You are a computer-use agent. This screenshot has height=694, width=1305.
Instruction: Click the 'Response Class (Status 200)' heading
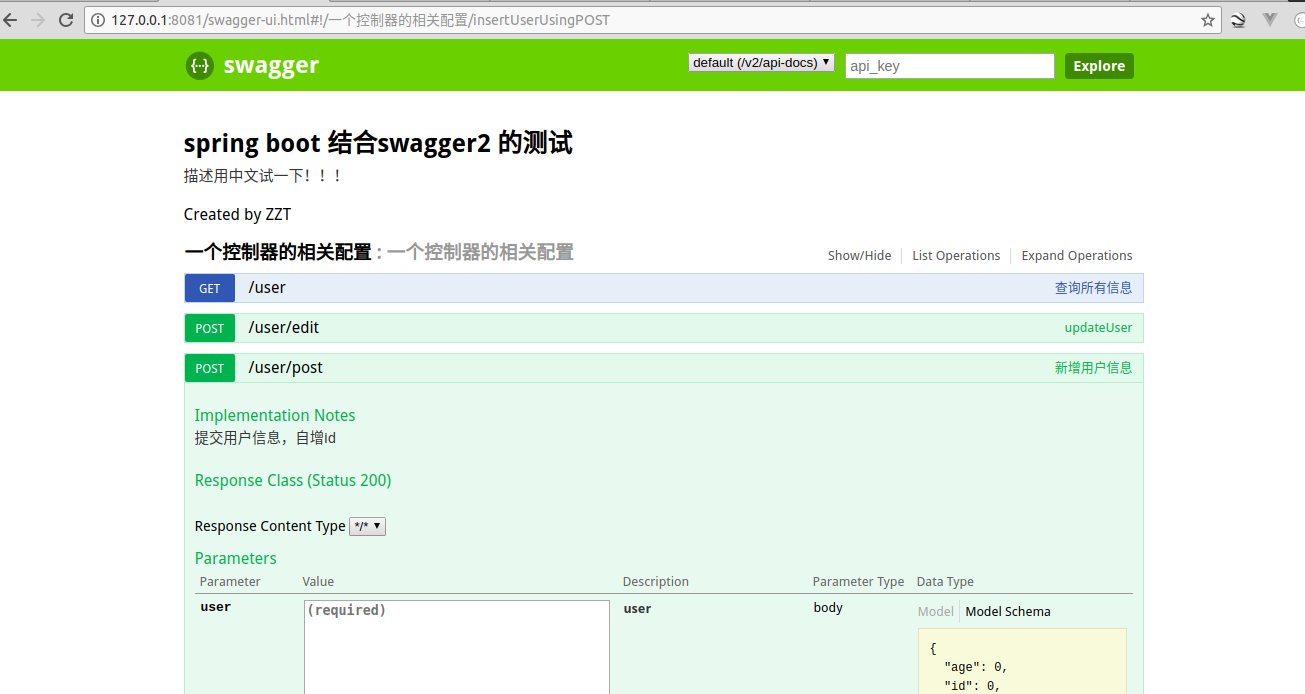pyautogui.click(x=293, y=480)
